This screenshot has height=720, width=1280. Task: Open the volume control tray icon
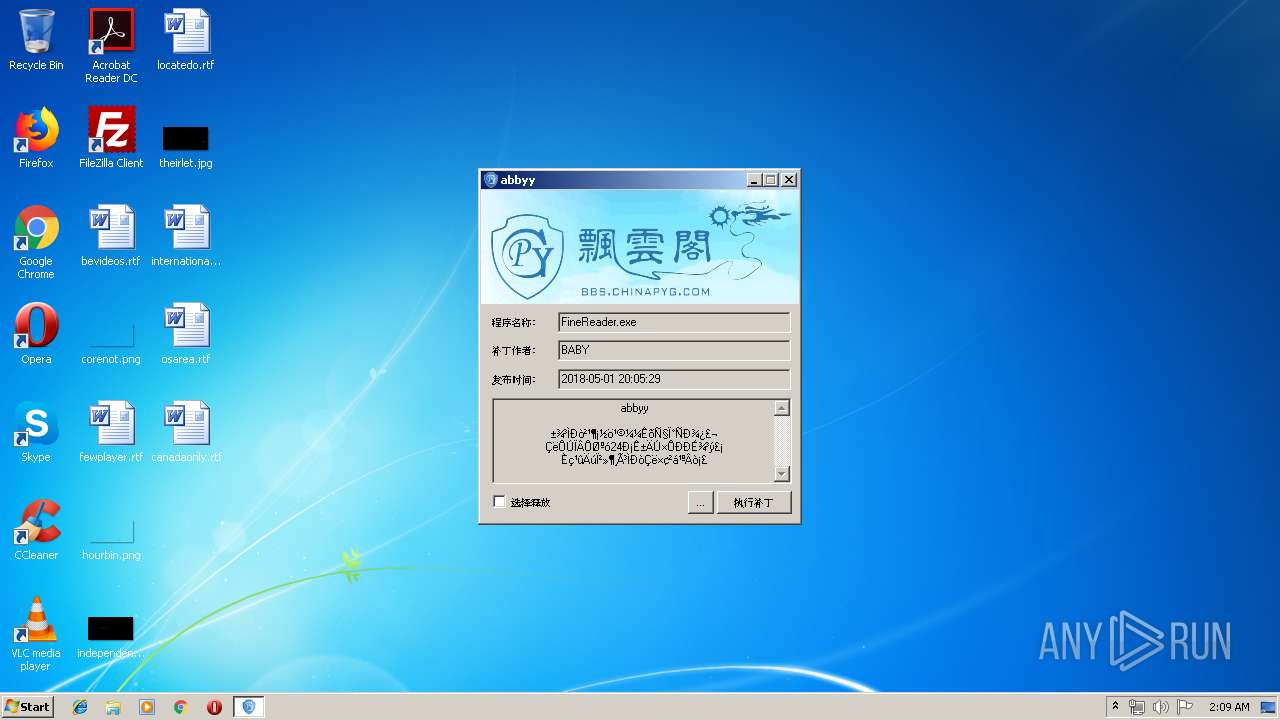pyautogui.click(x=1161, y=707)
